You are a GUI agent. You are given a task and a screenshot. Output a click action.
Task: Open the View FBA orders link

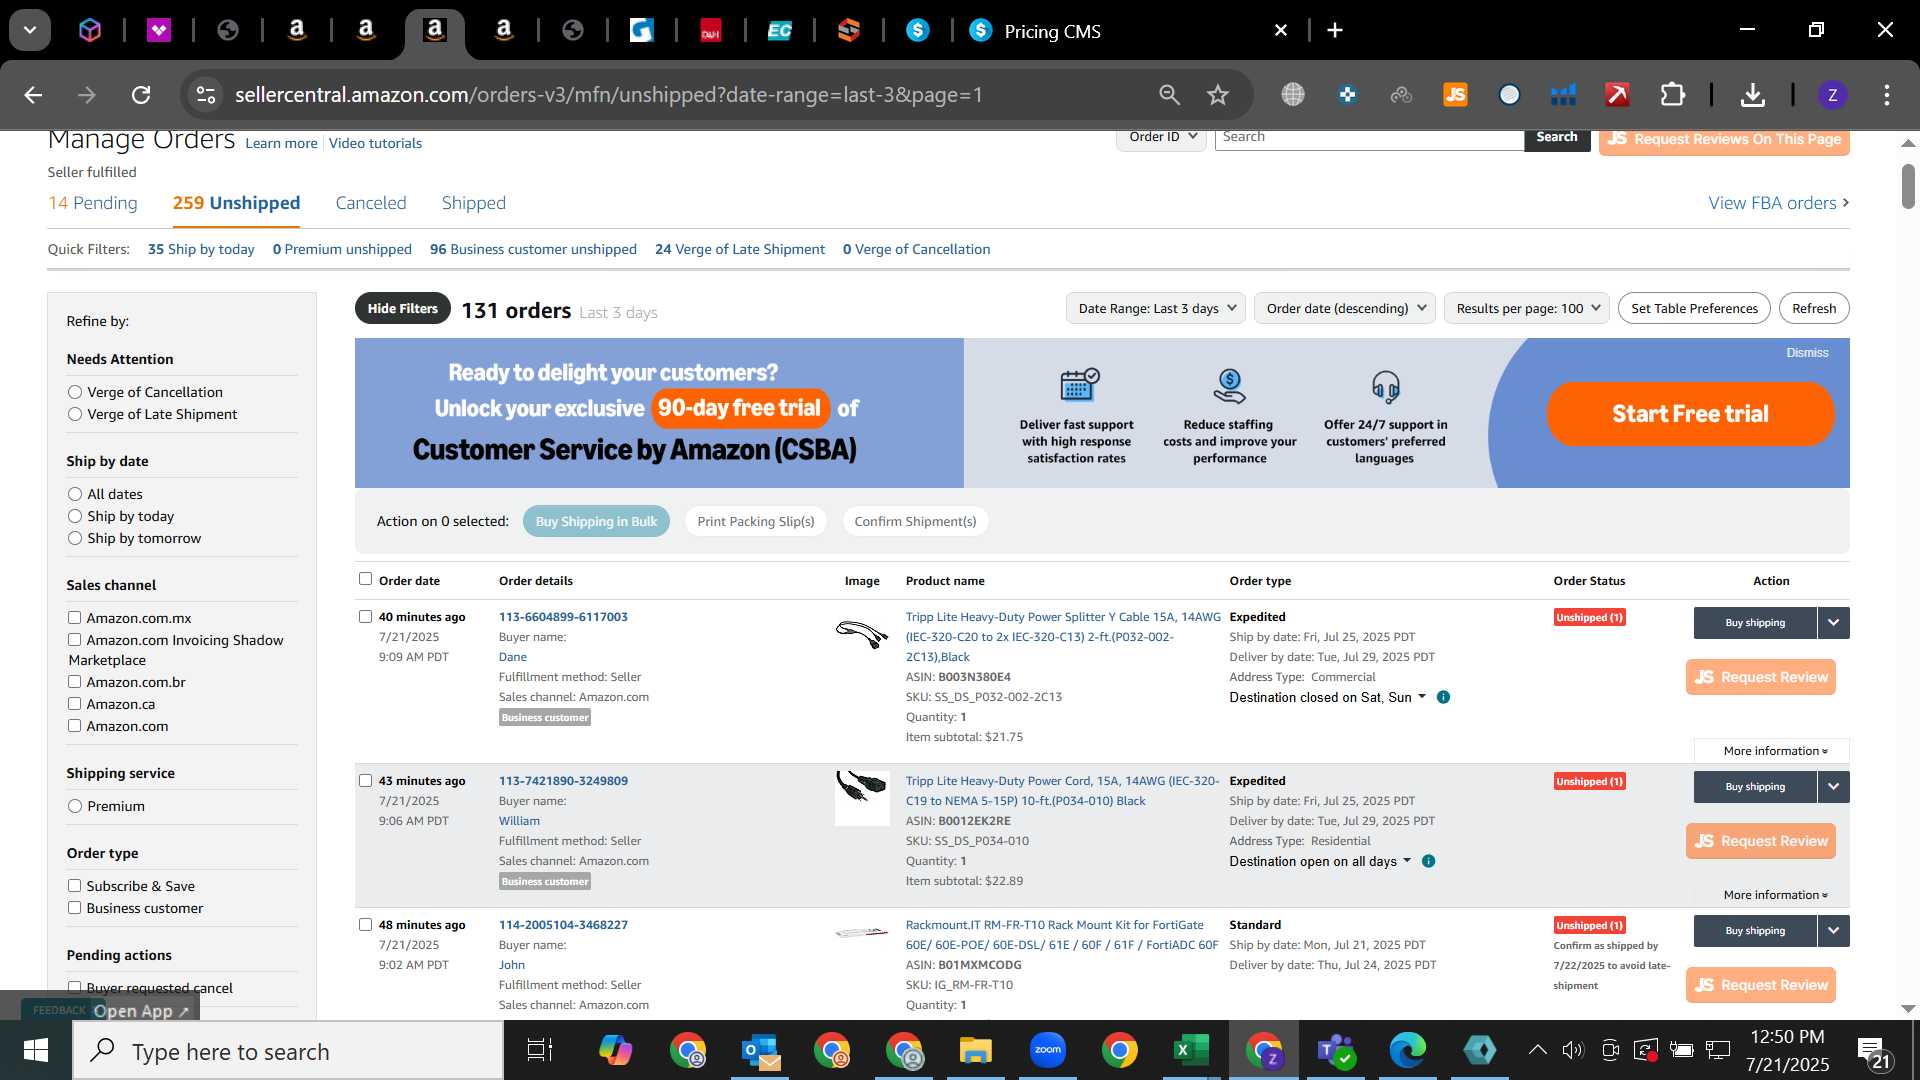(x=1778, y=203)
